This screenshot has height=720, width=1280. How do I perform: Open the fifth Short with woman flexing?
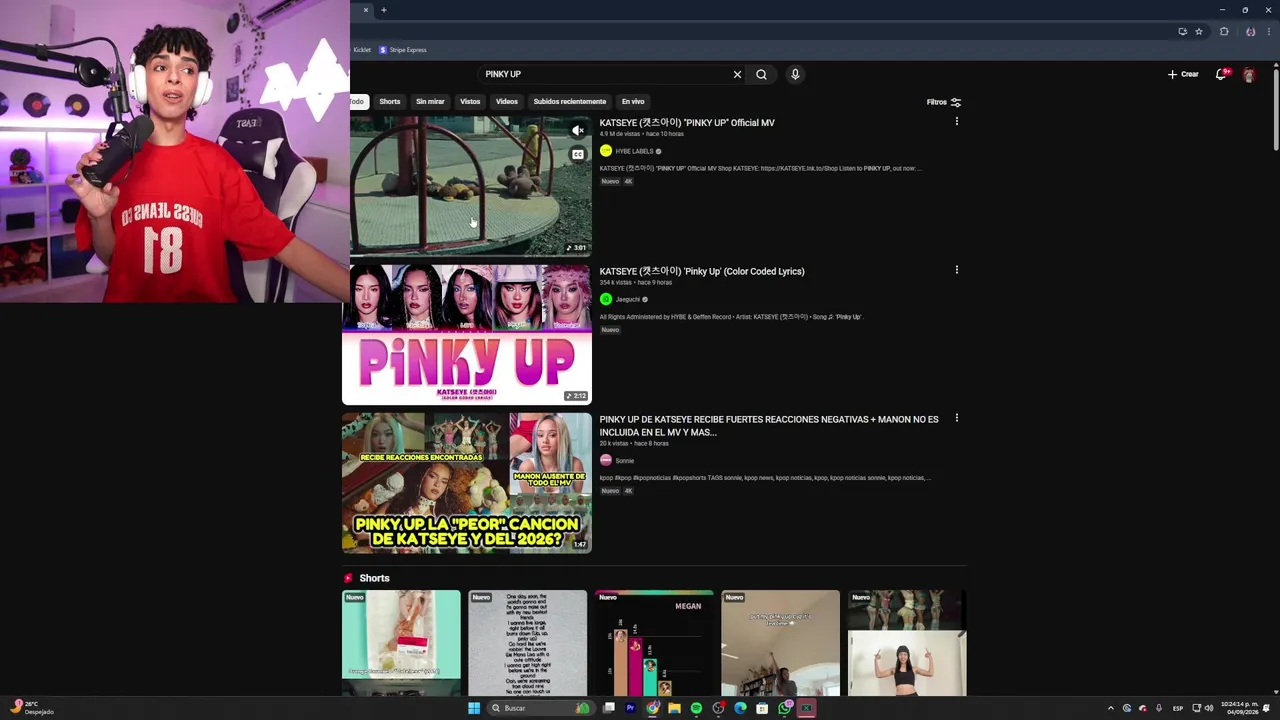click(907, 643)
